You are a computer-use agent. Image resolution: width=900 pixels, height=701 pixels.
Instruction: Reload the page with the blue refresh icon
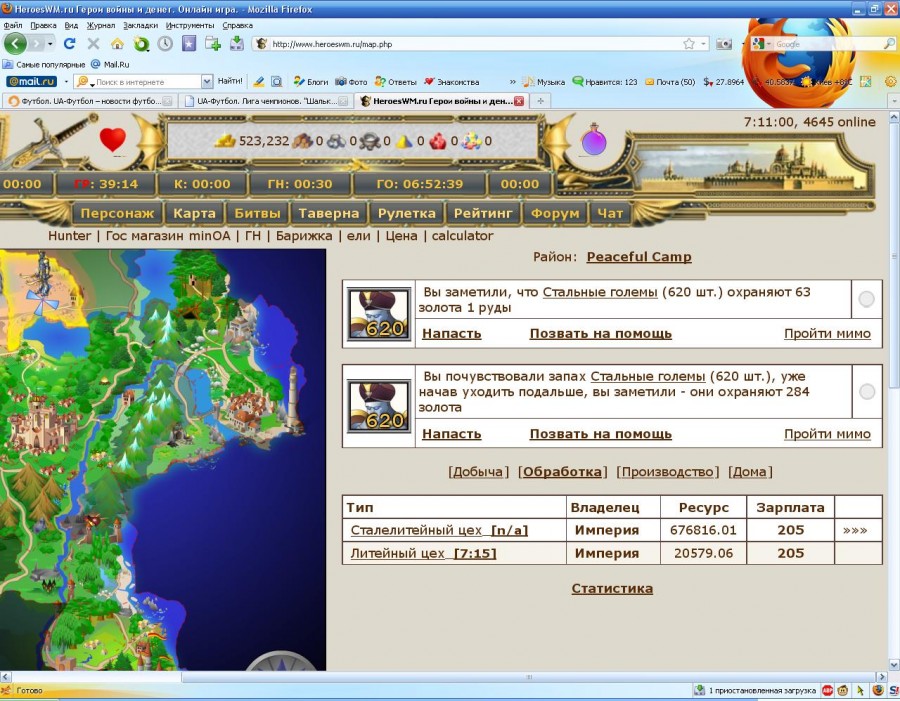click(70, 44)
